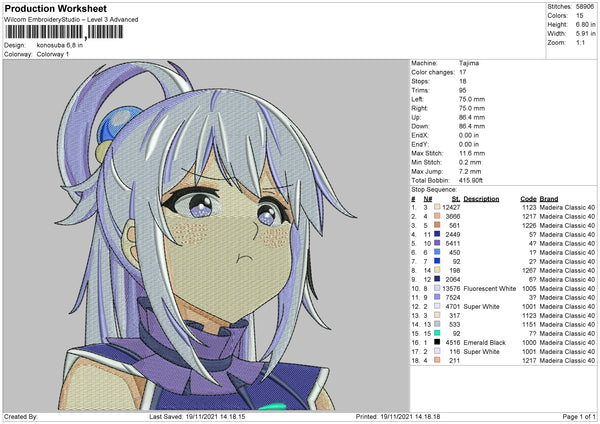The height and width of the screenshot is (424, 600).
Task: Select the navy swatch in stop row 9
Action: click(437, 279)
